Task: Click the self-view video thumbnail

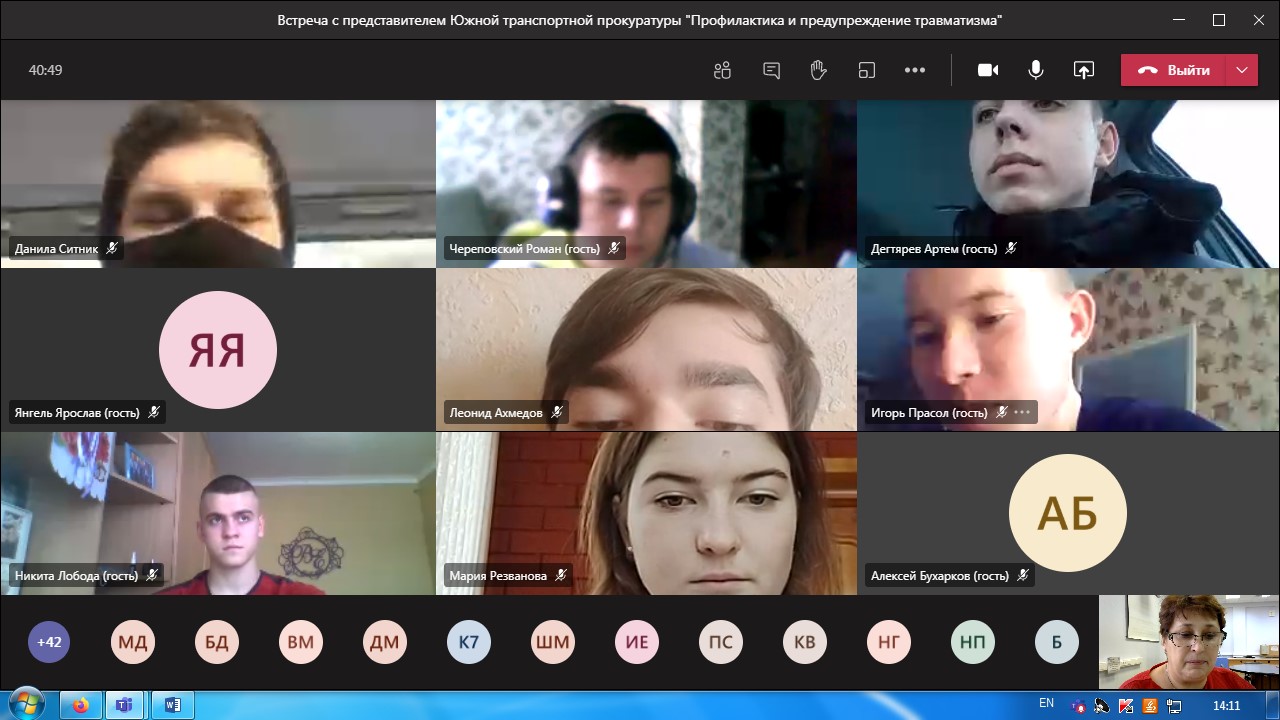Action: click(1189, 642)
